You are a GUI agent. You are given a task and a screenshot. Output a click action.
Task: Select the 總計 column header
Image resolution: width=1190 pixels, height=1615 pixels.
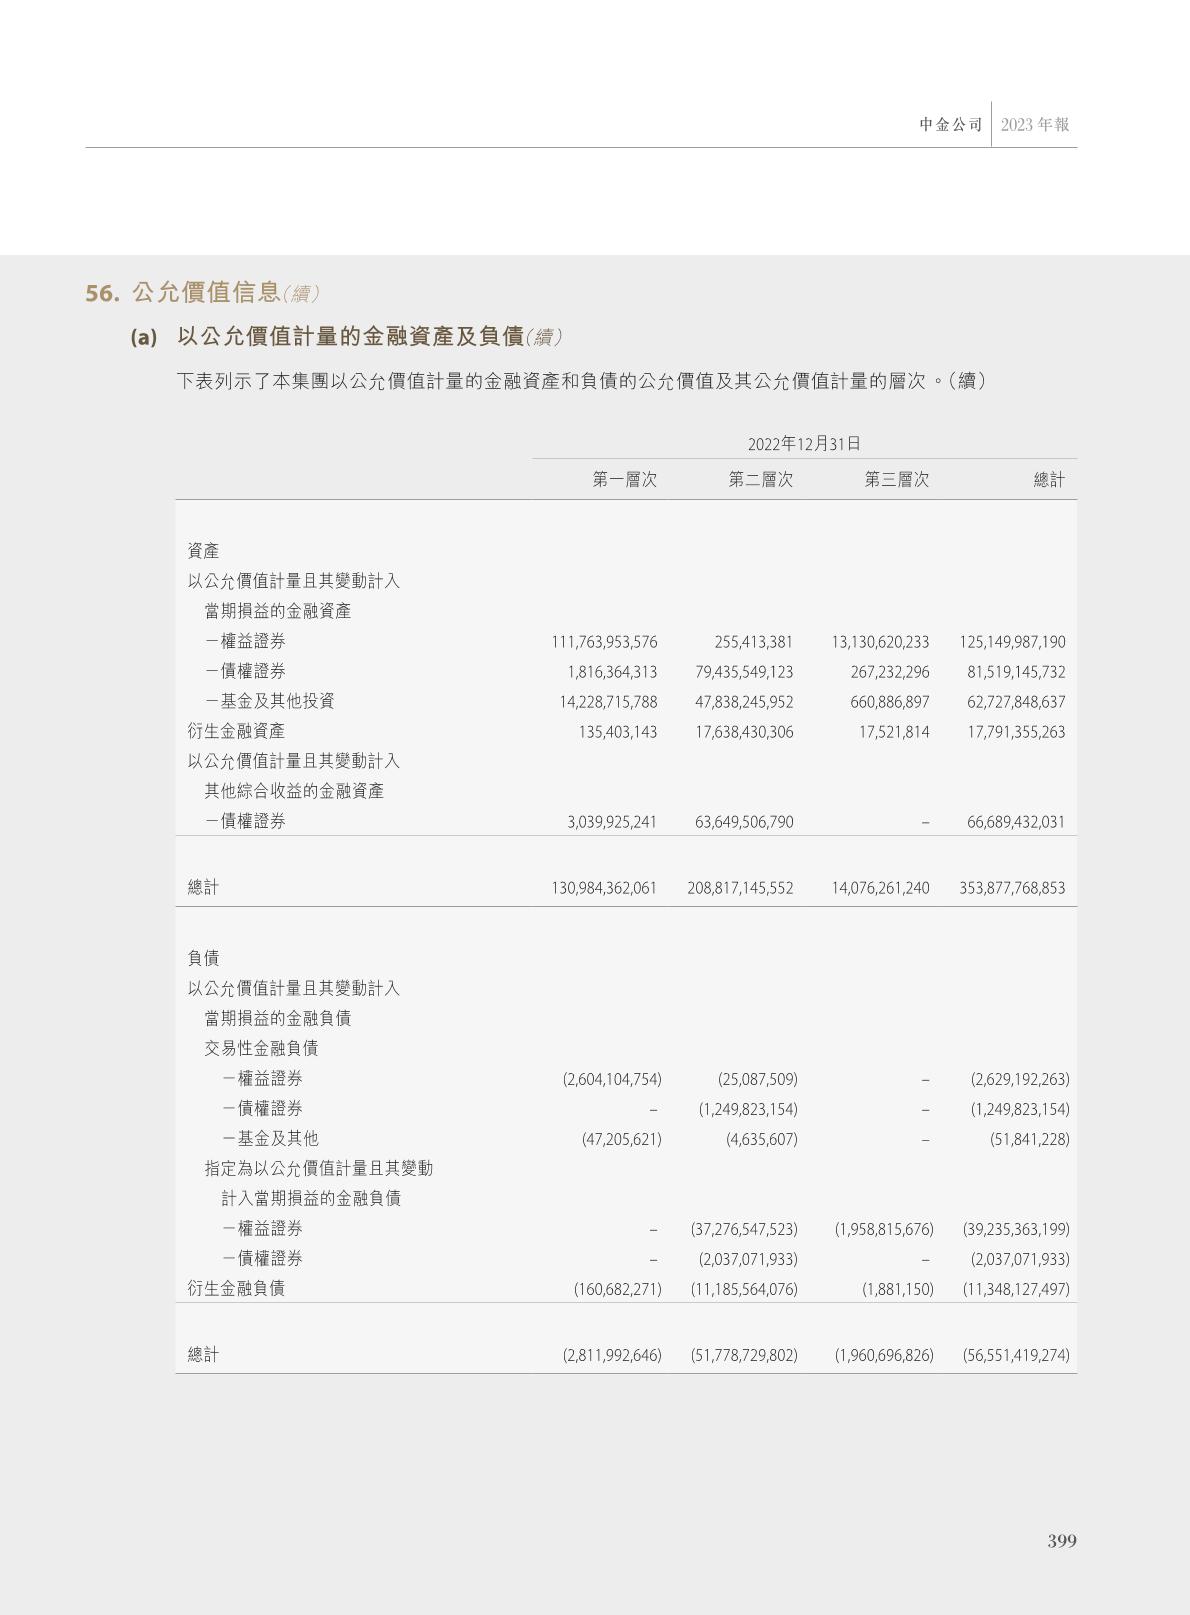pyautogui.click(x=1049, y=480)
